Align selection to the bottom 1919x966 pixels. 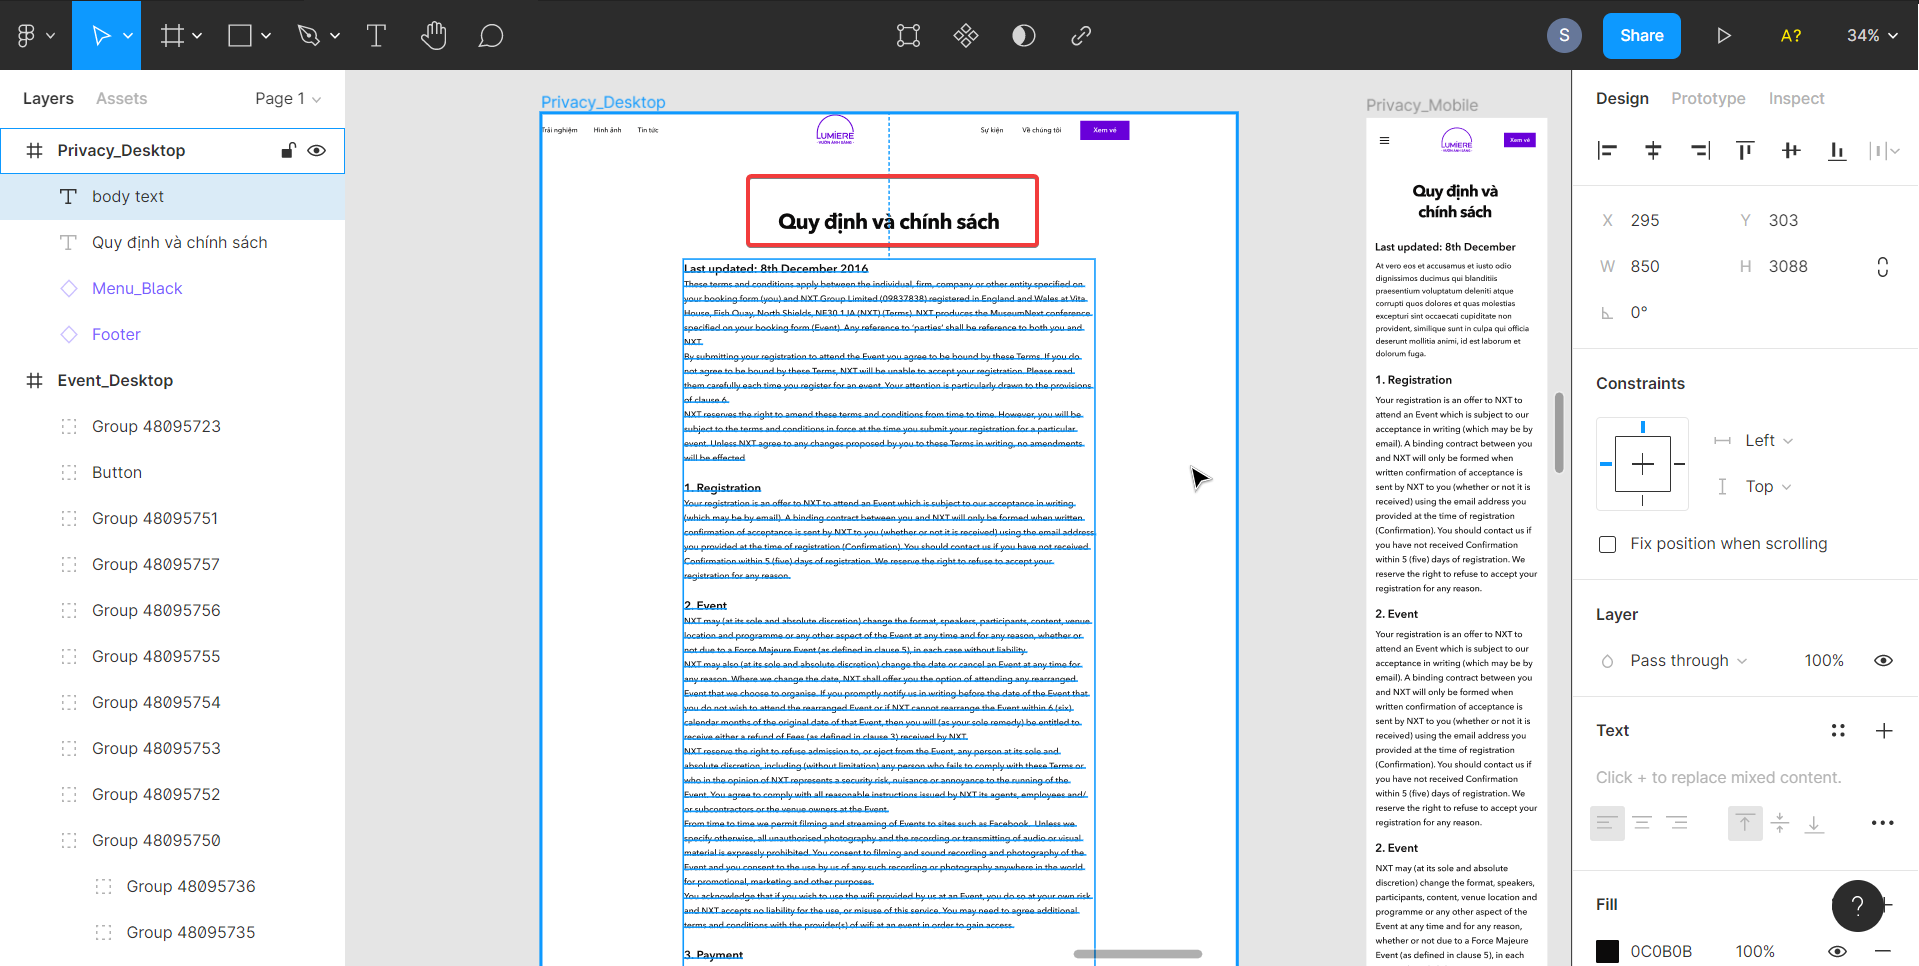coord(1837,151)
